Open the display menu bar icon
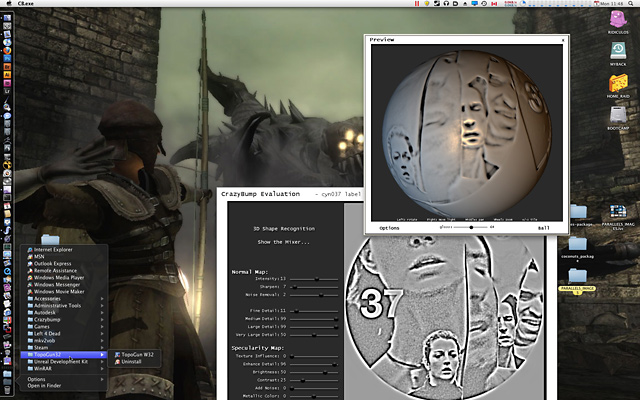640x400 pixels. point(474,3)
